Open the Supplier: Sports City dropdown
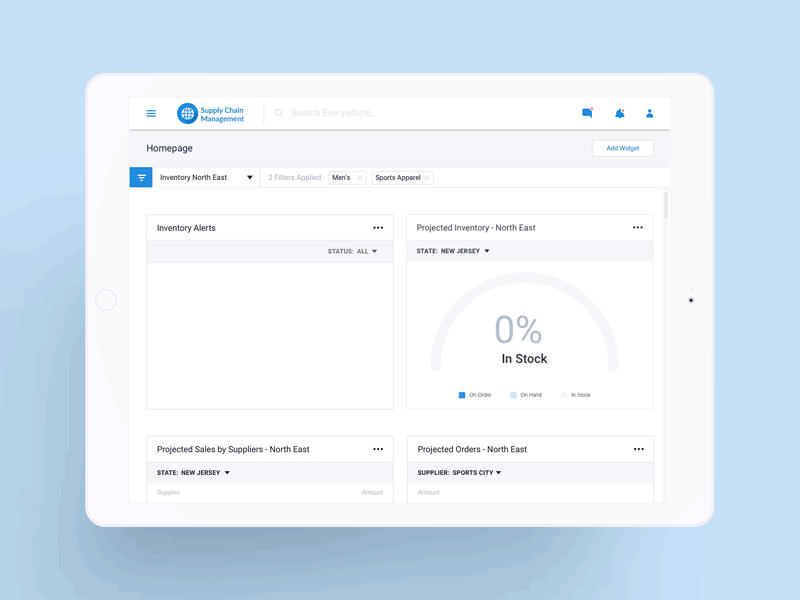800x600 pixels. [460, 472]
